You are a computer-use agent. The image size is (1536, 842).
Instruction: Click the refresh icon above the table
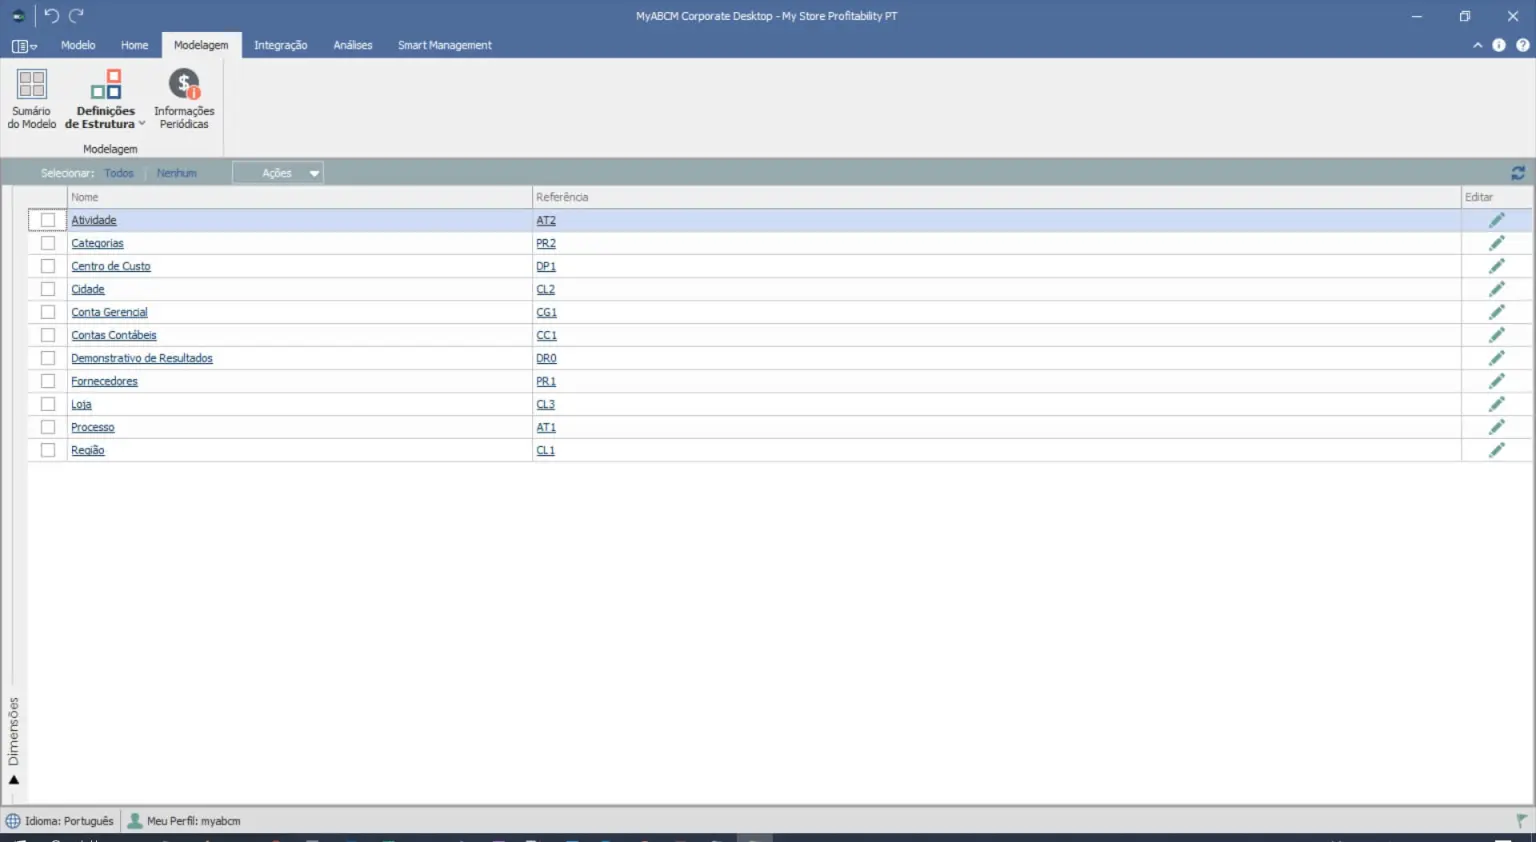click(x=1517, y=173)
